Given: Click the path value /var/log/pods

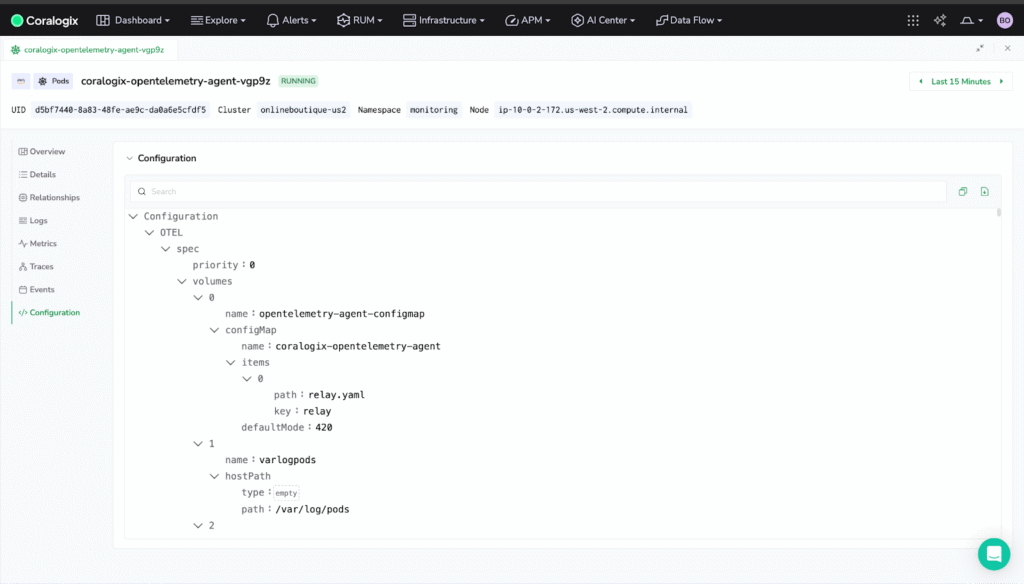Looking at the screenshot, I should pos(312,510).
